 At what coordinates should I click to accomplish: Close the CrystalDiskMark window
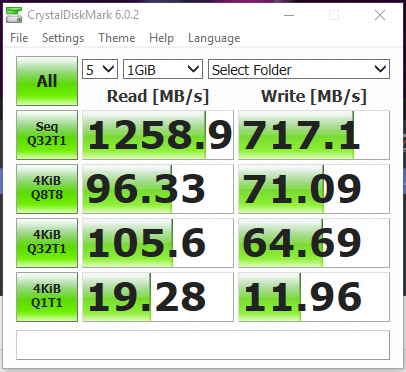coord(380,15)
